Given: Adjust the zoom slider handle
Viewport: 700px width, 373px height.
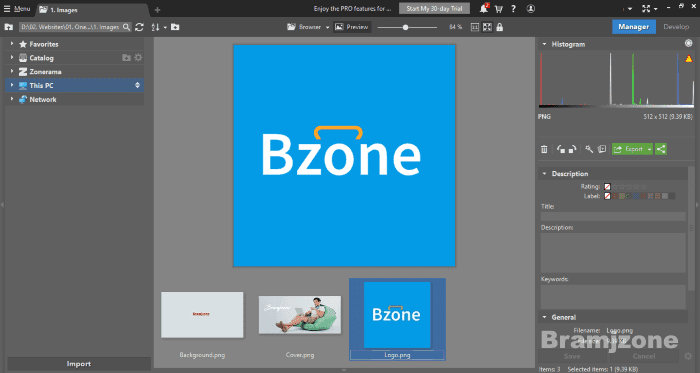Looking at the screenshot, I should (405, 27).
